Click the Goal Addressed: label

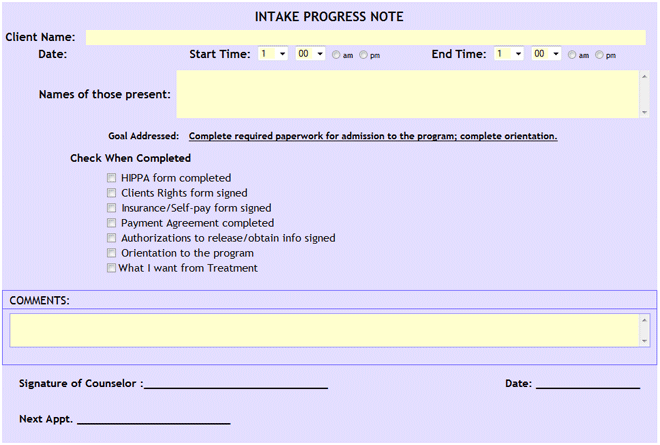(x=144, y=136)
